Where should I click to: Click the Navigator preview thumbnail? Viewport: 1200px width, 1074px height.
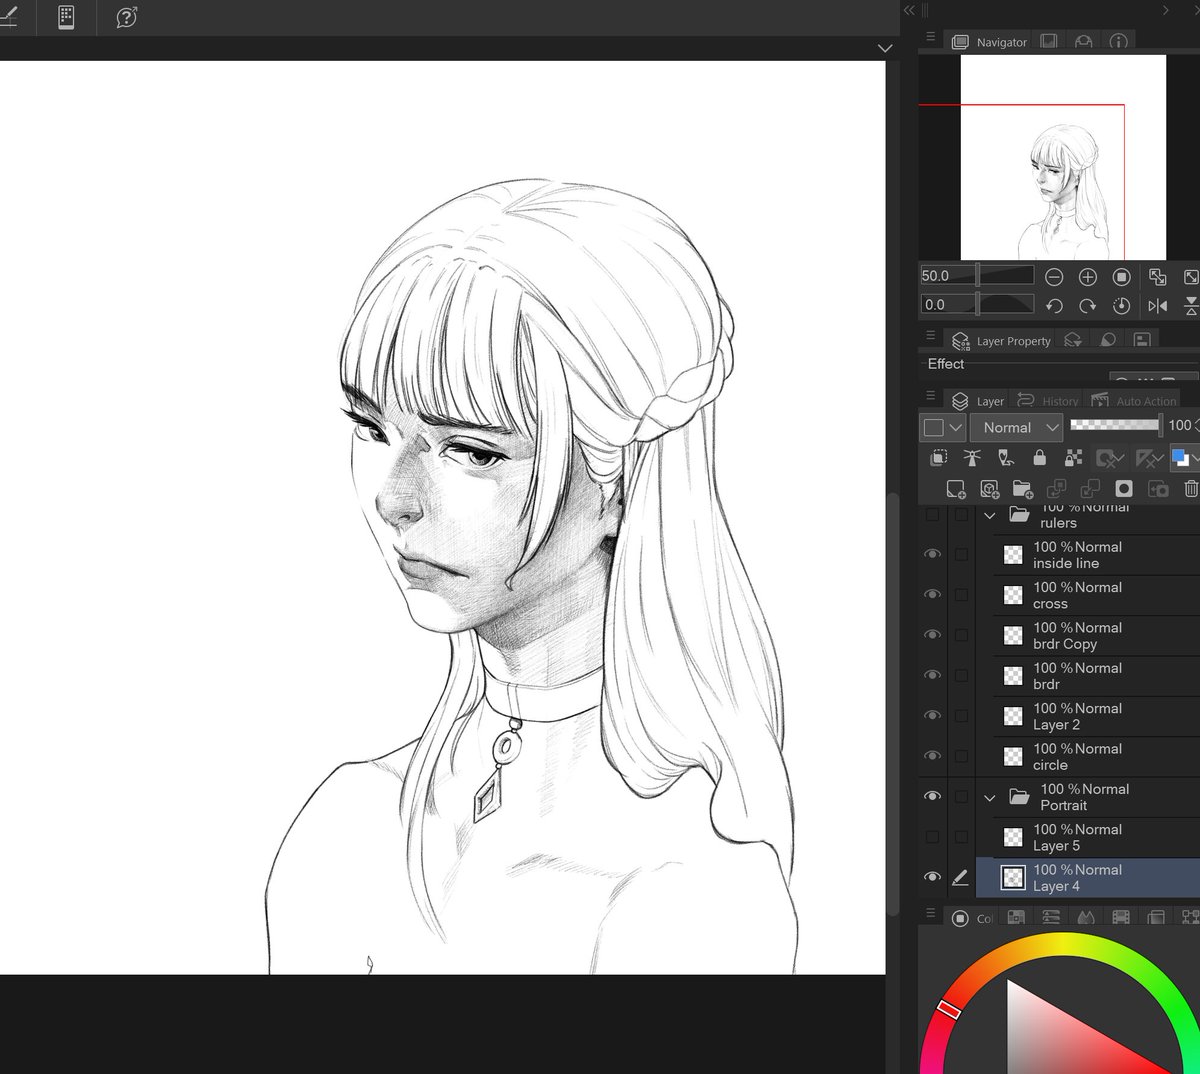(1063, 157)
